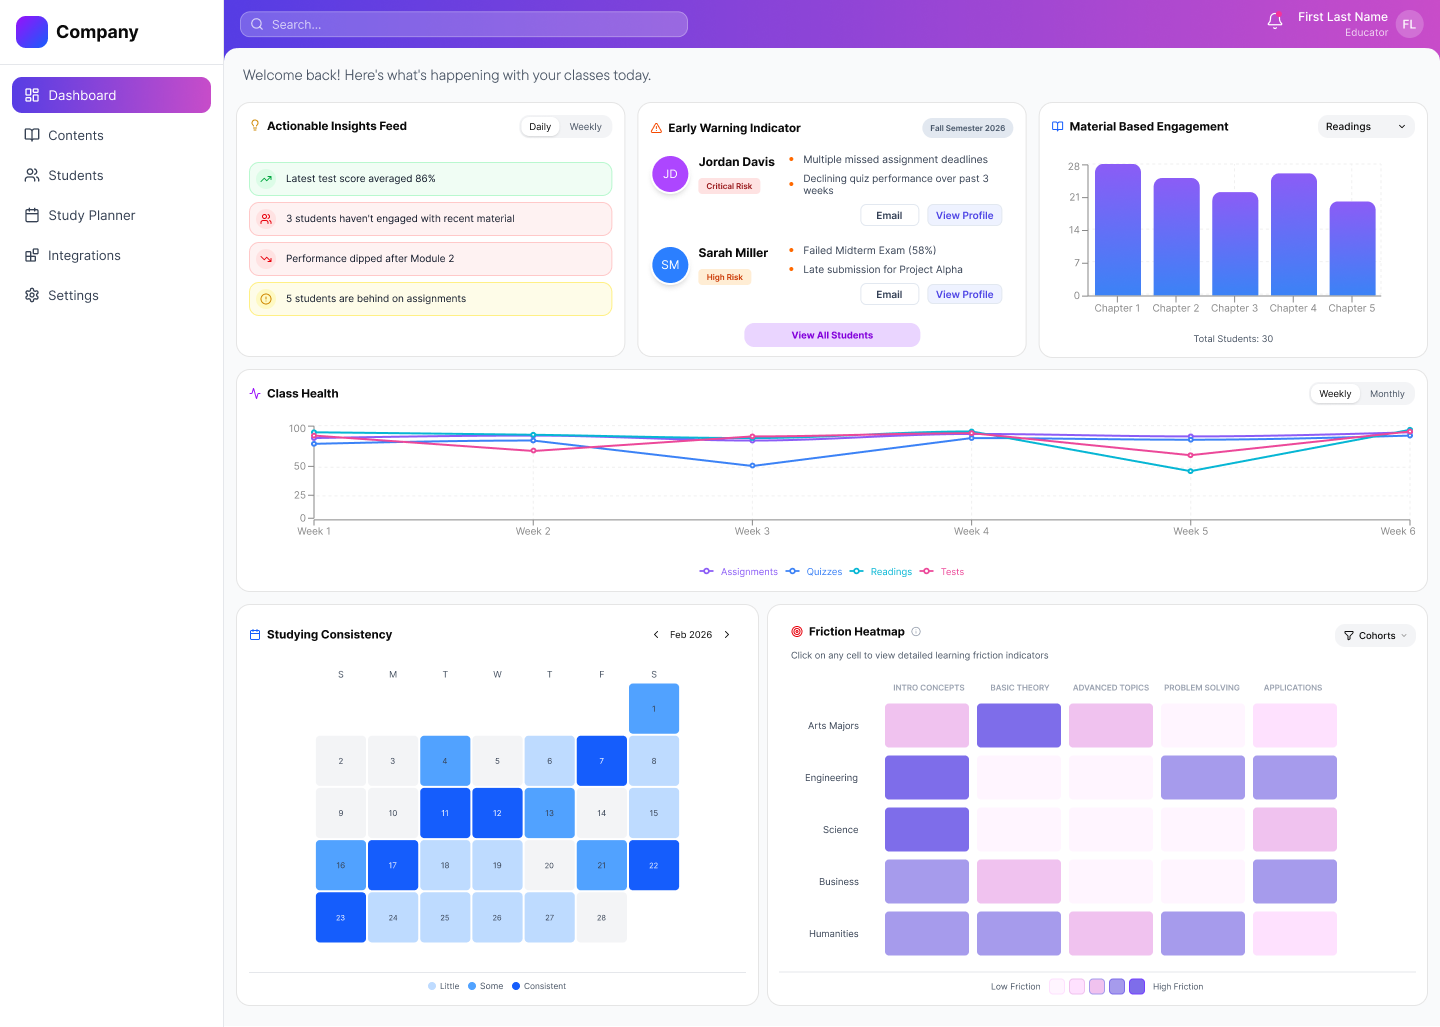Image resolution: width=1440 pixels, height=1027 pixels.
Task: Click the search input field
Action: 464,24
